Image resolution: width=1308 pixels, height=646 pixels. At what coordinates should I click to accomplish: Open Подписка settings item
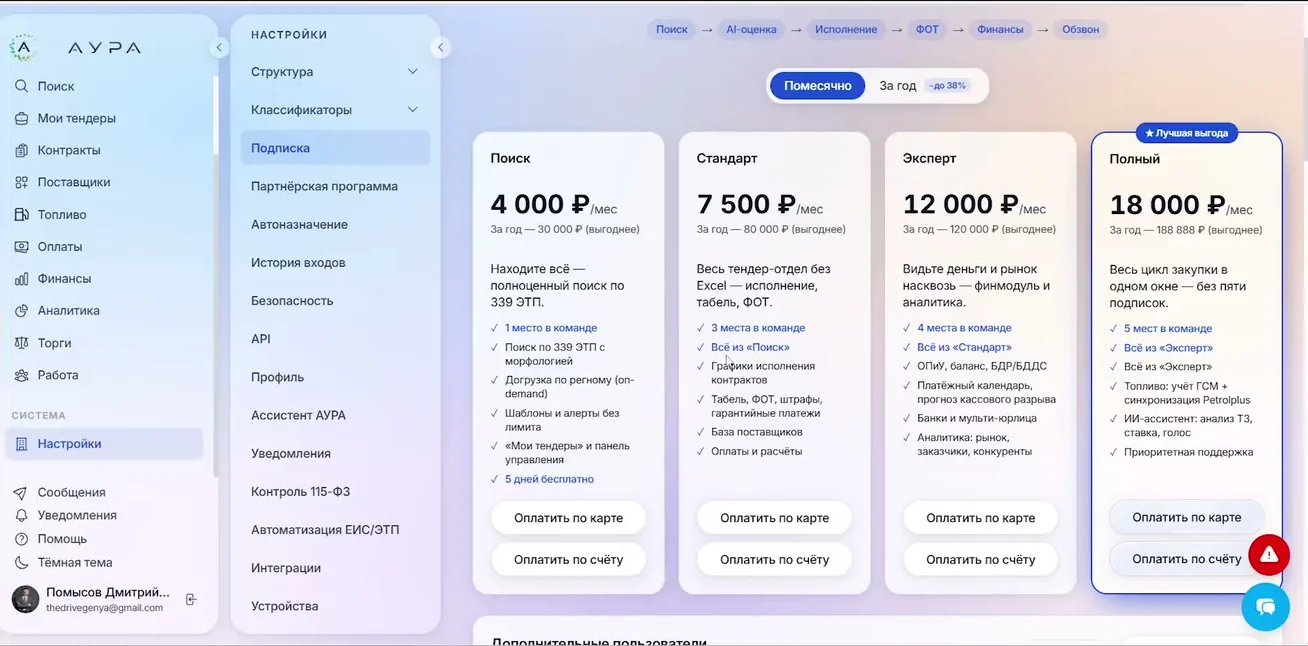point(335,148)
